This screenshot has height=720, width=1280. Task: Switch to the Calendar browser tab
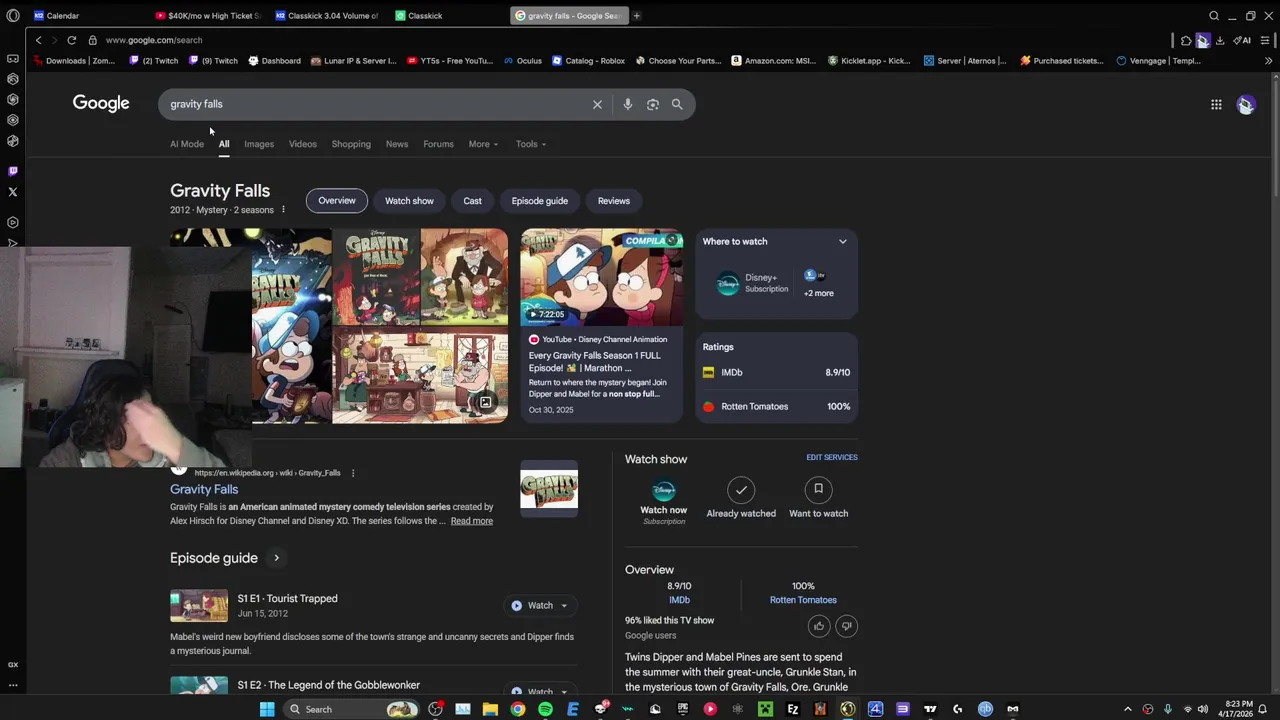[62, 16]
